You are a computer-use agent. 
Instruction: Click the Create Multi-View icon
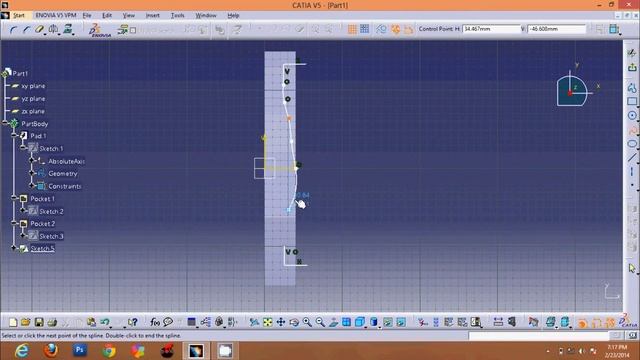(x=347, y=322)
